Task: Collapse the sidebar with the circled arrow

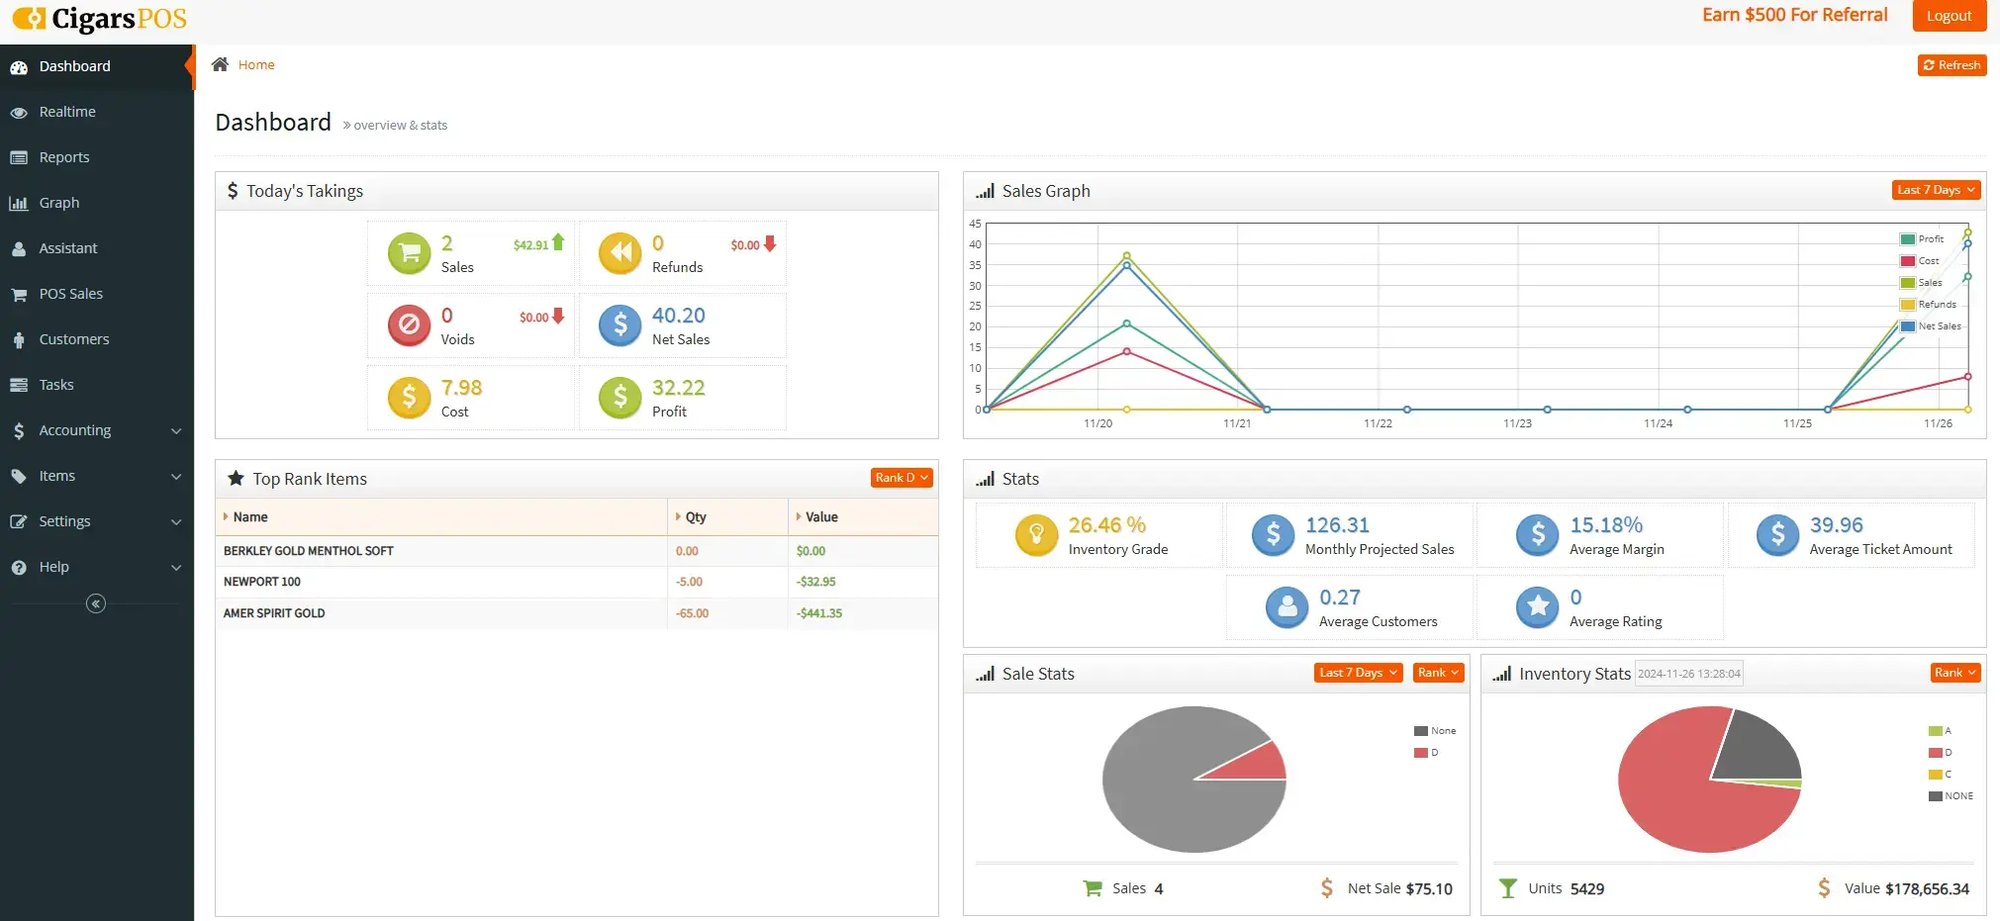Action: coord(96,603)
